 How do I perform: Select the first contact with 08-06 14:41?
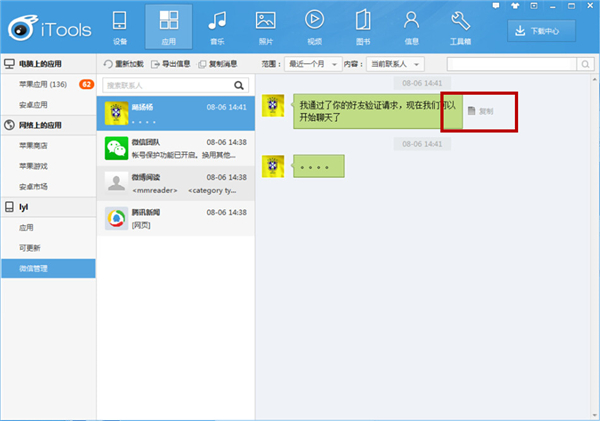pyautogui.click(x=176, y=113)
